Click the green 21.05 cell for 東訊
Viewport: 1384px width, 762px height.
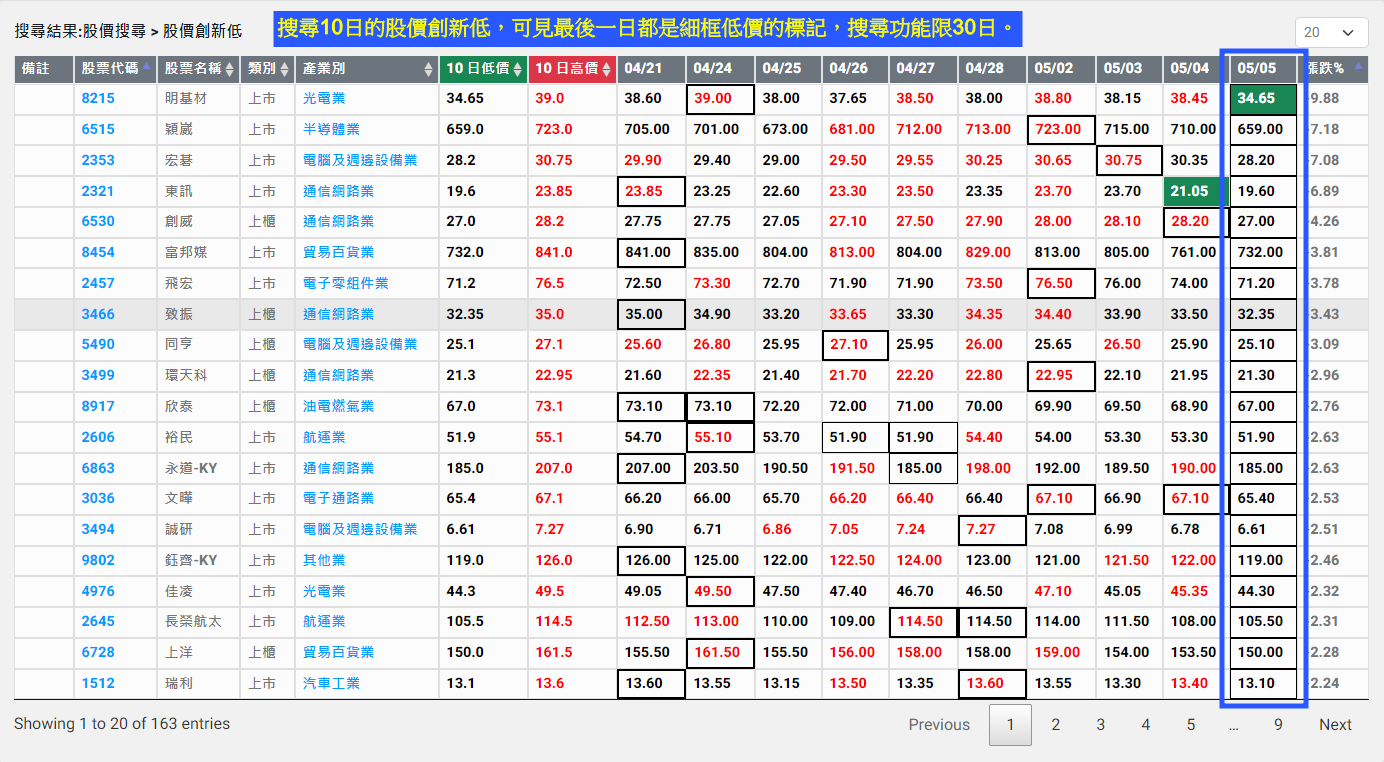(x=1194, y=191)
